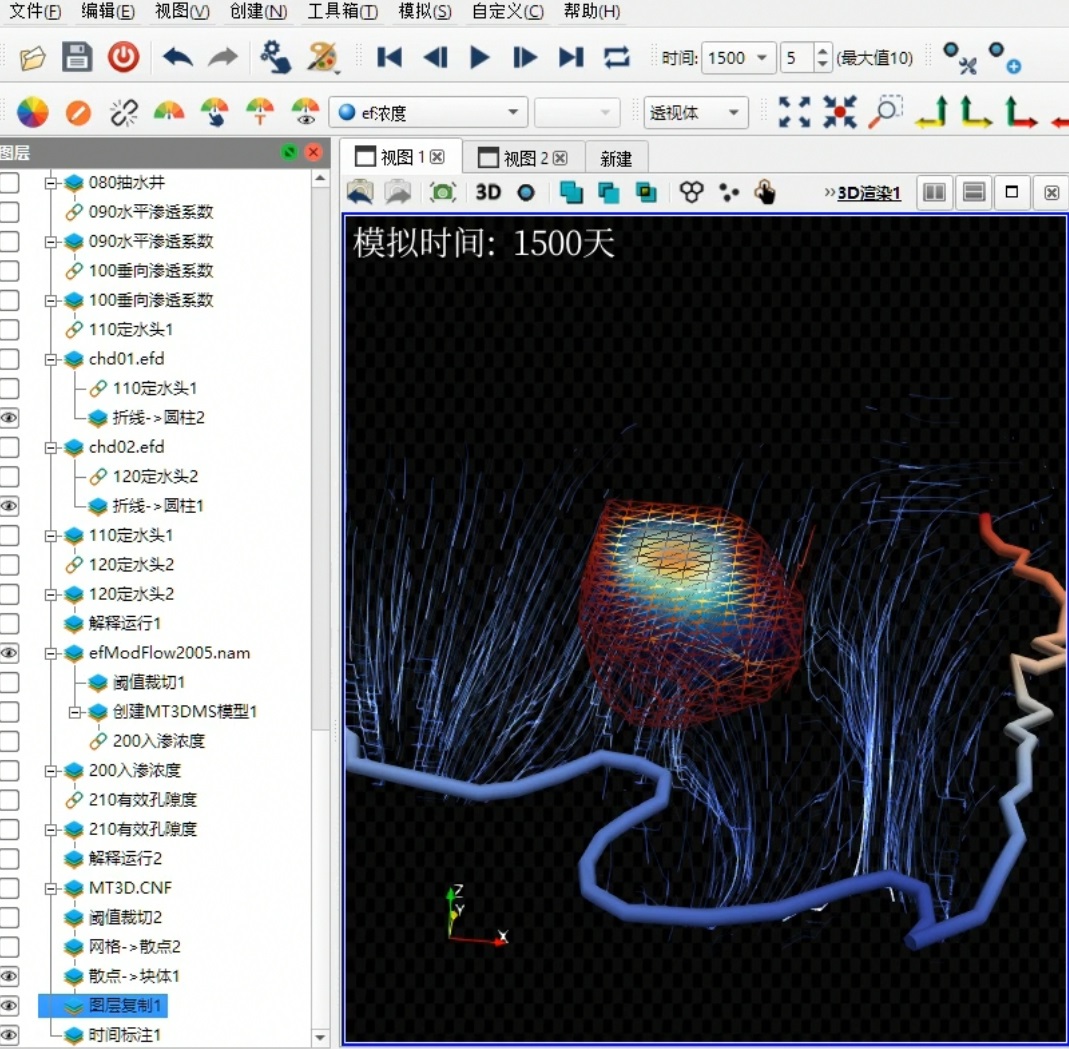Split the view top and bottom

point(974,193)
